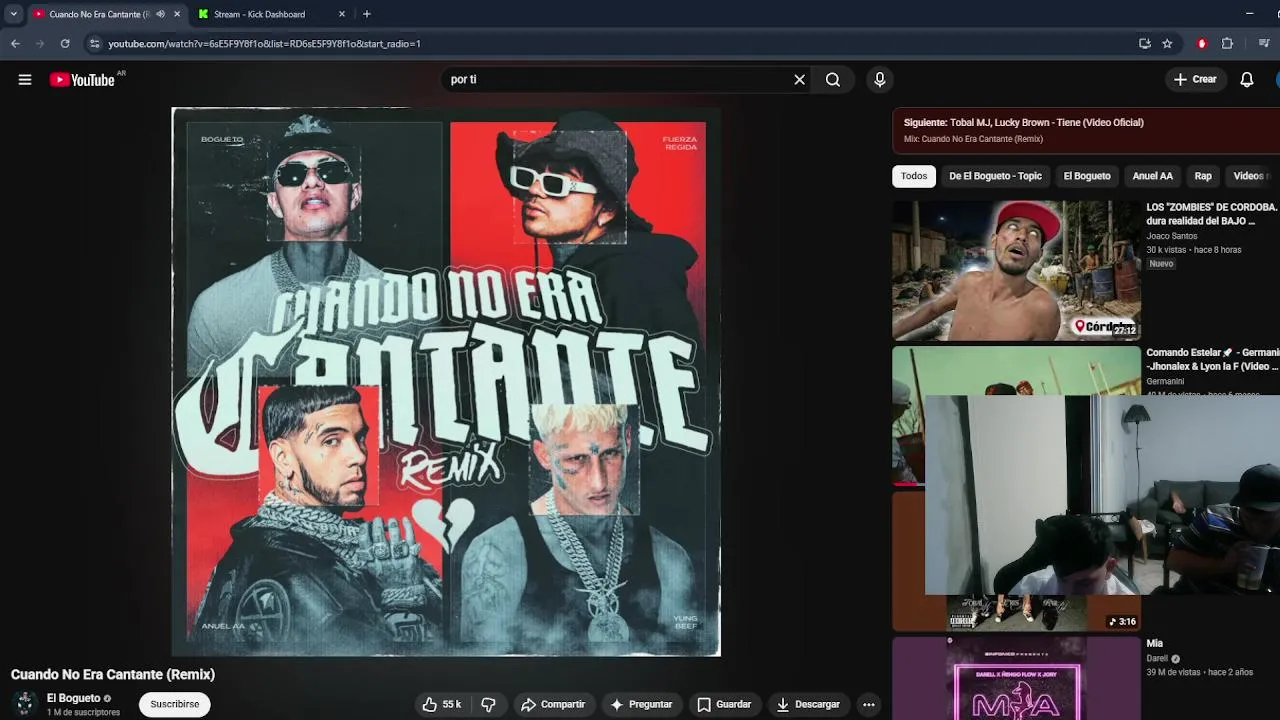The image size is (1280, 720).
Task: Open the red extension icon
Action: (x=1202, y=44)
